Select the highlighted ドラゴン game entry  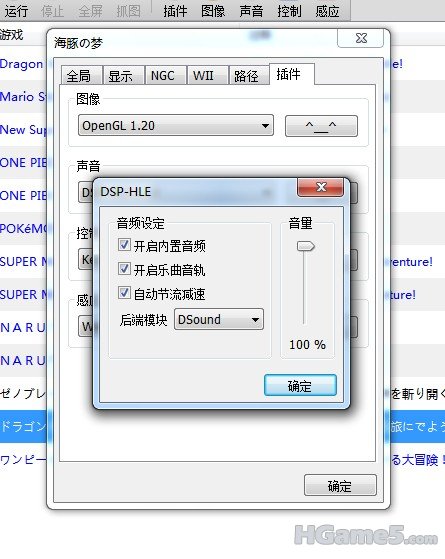pos(23,426)
